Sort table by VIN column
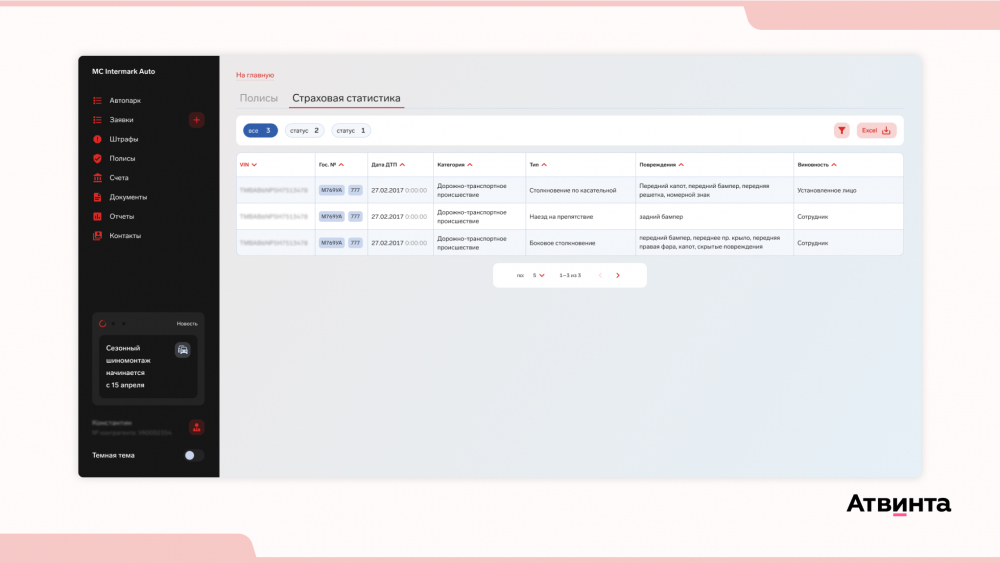The height and width of the screenshot is (563, 1000). (x=248, y=165)
